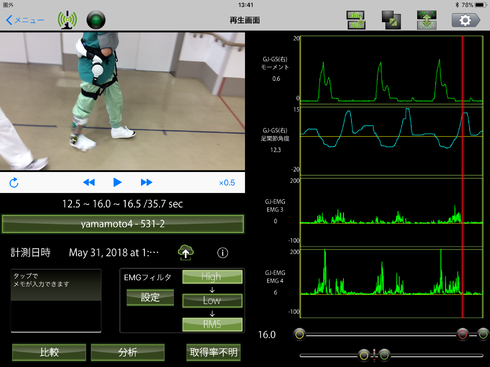This screenshot has width=490, height=367.
Task: Rewind the video playback
Action: pyautogui.click(x=89, y=182)
